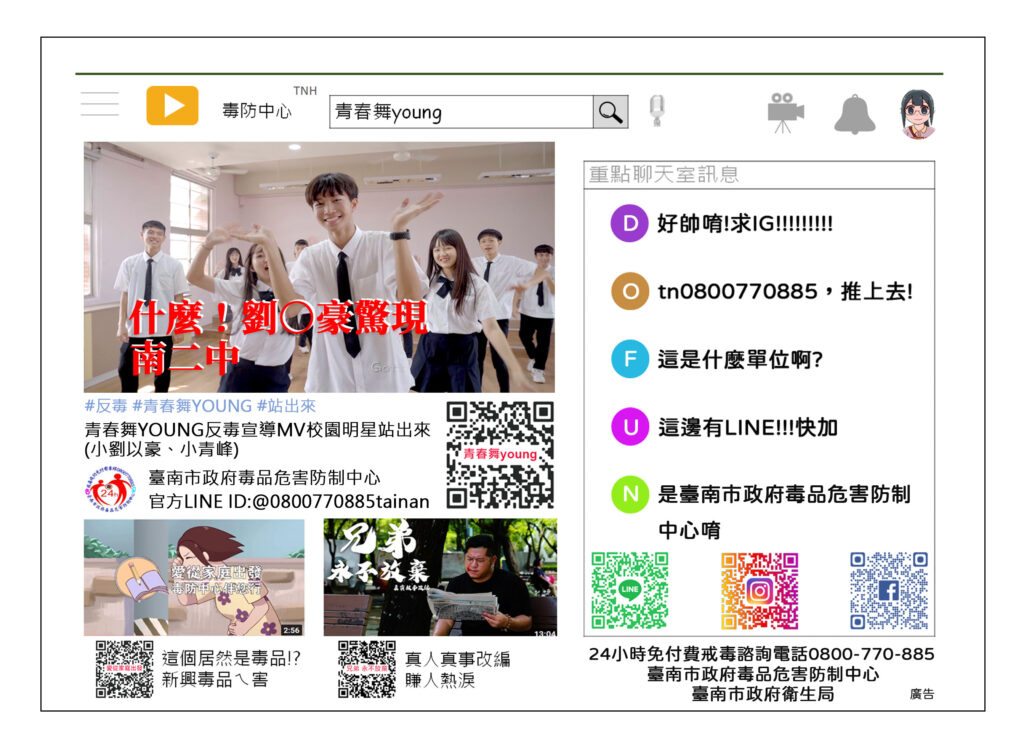Activate the microphone voice search icon
This screenshot has height=747, width=1024.
tap(657, 110)
